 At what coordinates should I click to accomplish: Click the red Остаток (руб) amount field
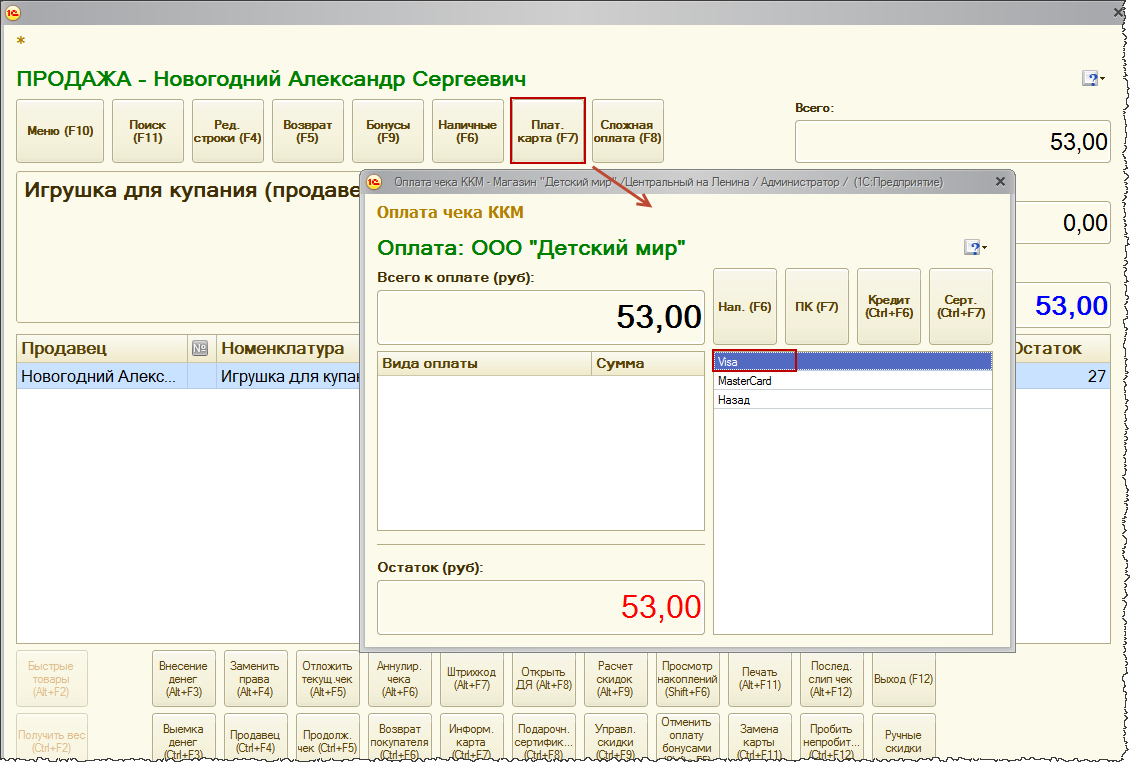541,607
